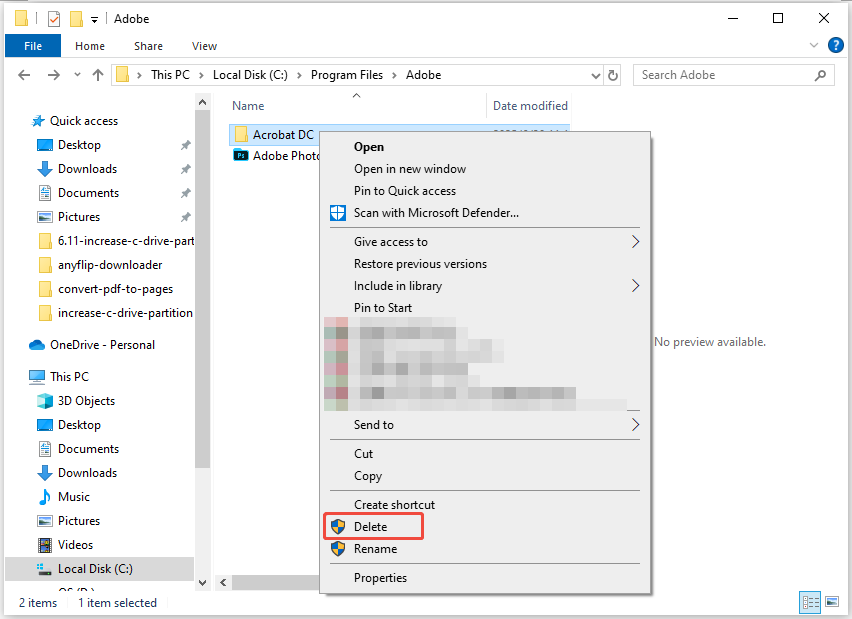852x619 pixels.
Task: Choose Open in context menu
Action: [x=368, y=147]
